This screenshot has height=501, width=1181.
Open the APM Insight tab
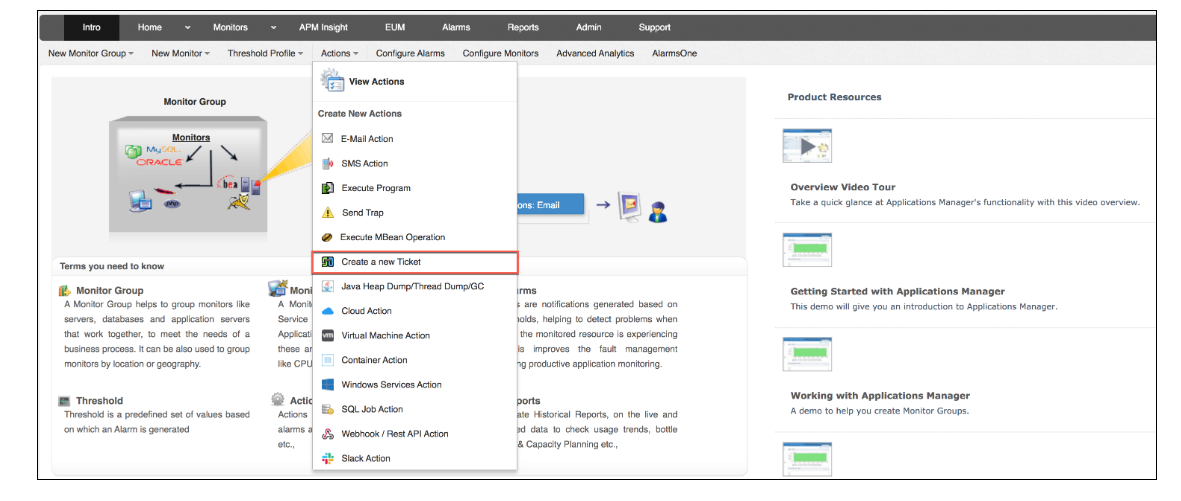pyautogui.click(x=321, y=27)
